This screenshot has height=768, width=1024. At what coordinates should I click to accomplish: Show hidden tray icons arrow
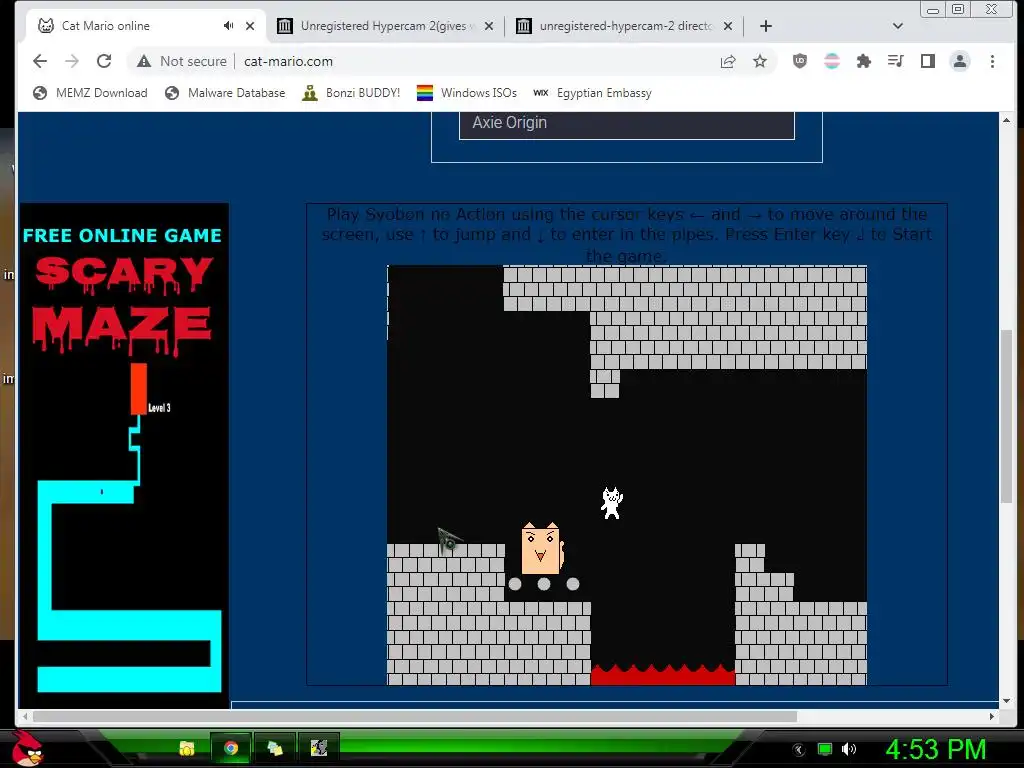(798, 750)
